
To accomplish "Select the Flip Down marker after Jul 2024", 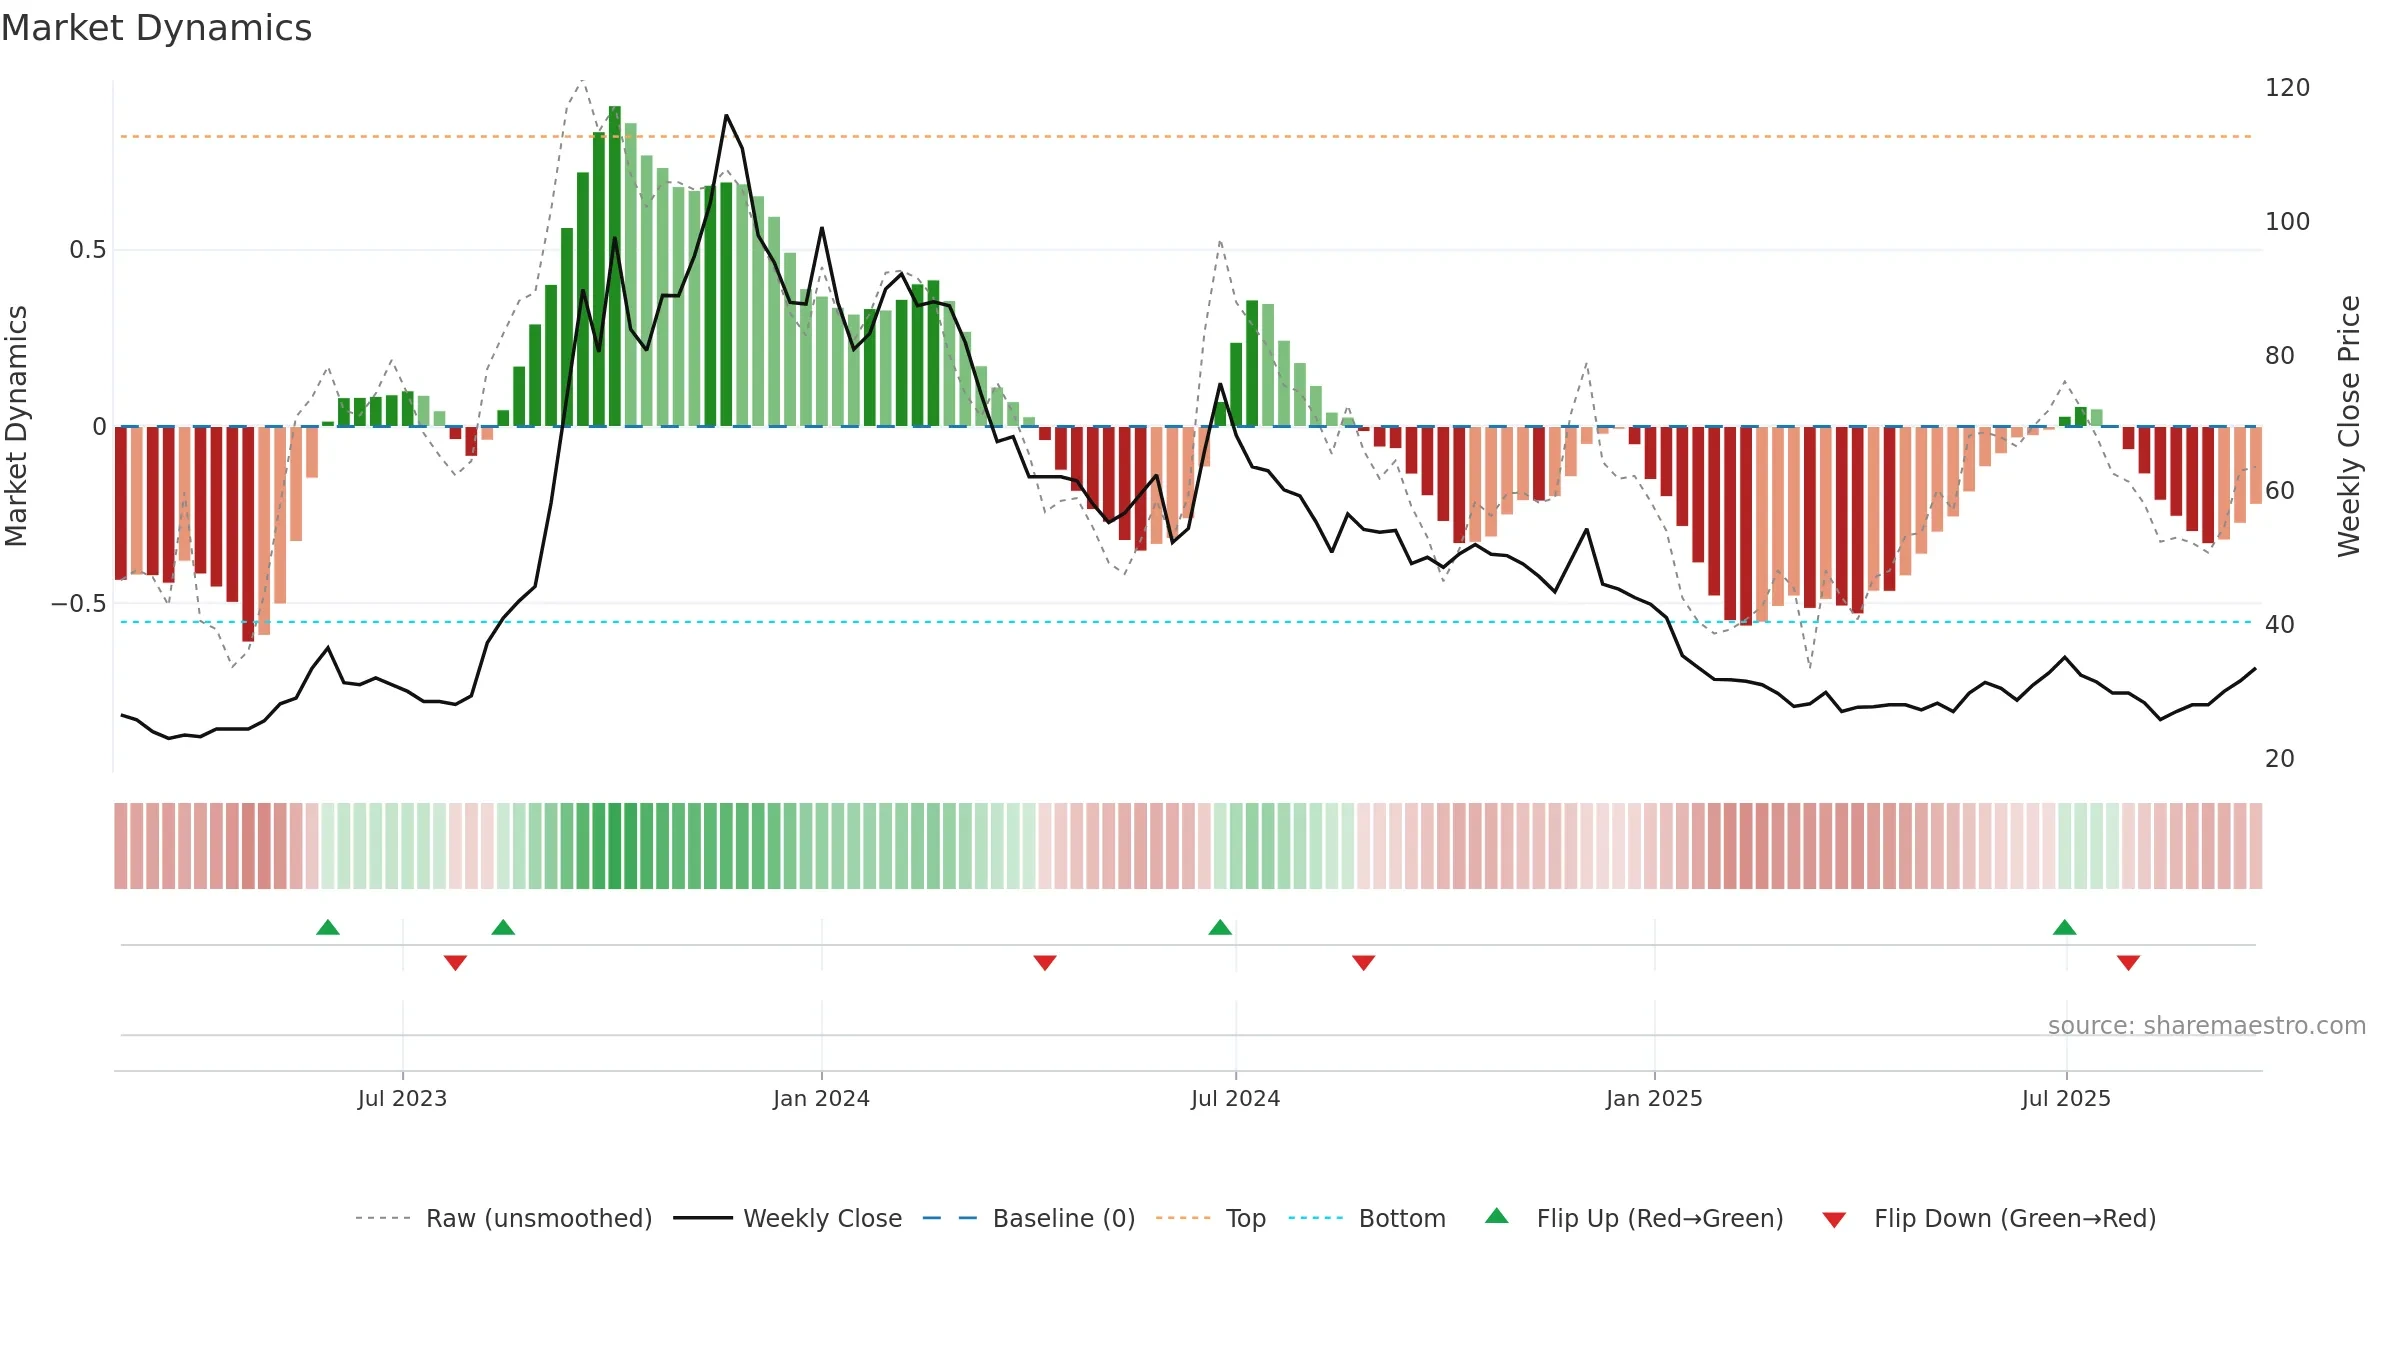I will click(x=1364, y=963).
